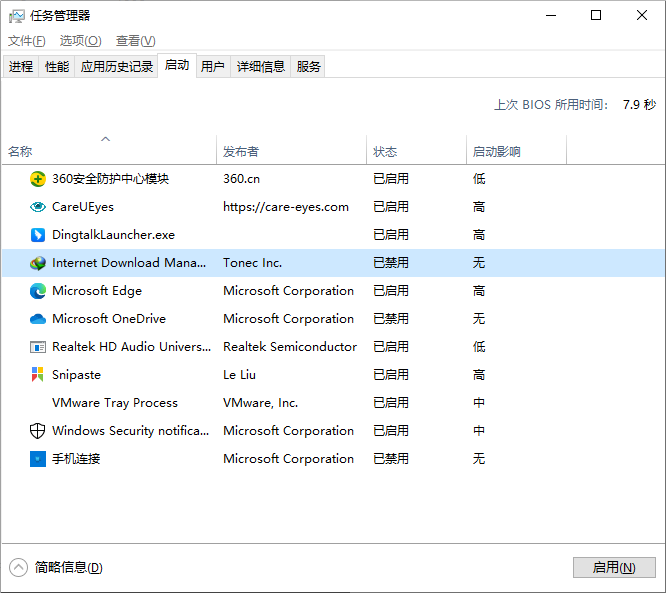666x593 pixels.
Task: Click the 手机连接 app icon
Action: point(38,459)
